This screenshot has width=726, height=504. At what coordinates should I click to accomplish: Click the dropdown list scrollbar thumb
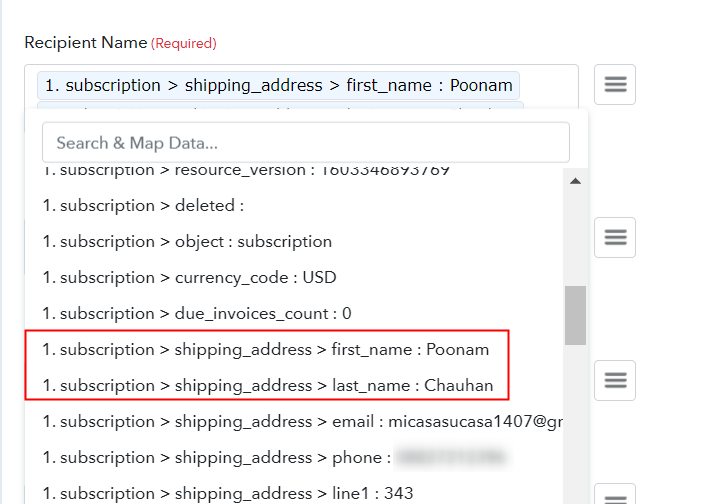(x=575, y=315)
